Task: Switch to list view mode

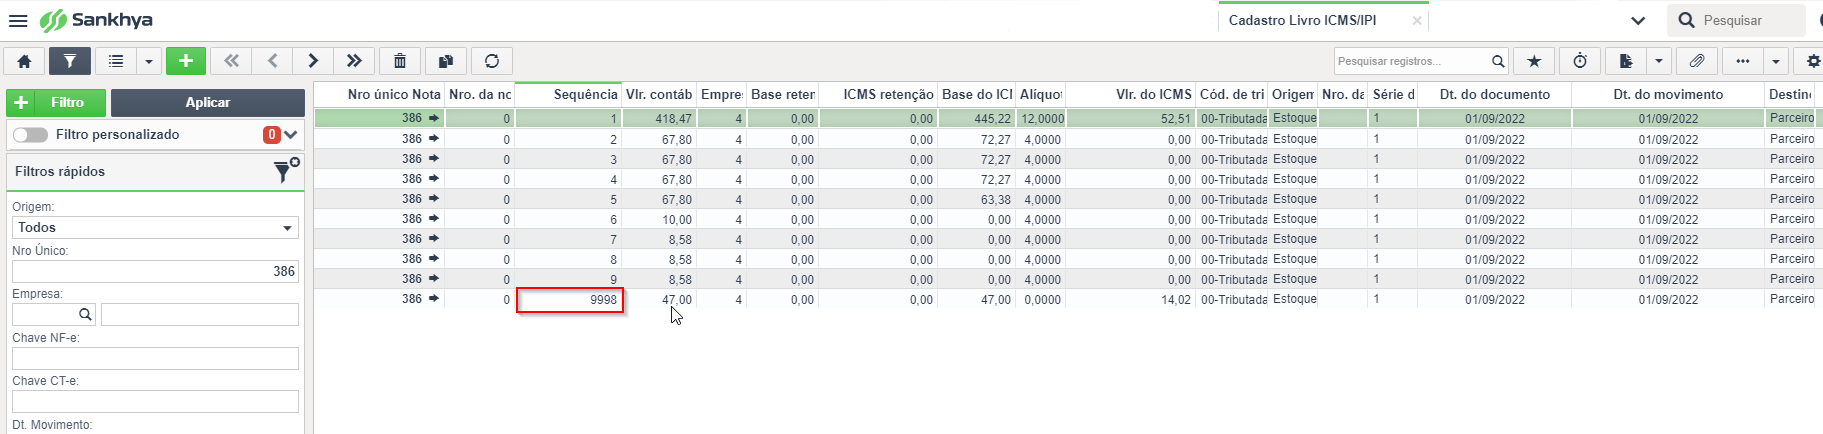Action: [x=116, y=61]
